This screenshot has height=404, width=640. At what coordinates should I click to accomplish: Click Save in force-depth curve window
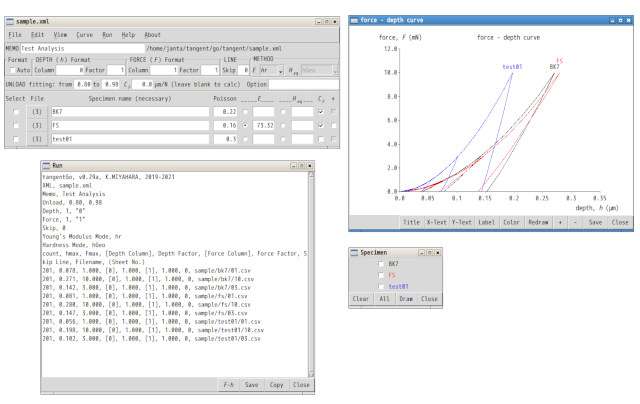pyautogui.click(x=595, y=222)
